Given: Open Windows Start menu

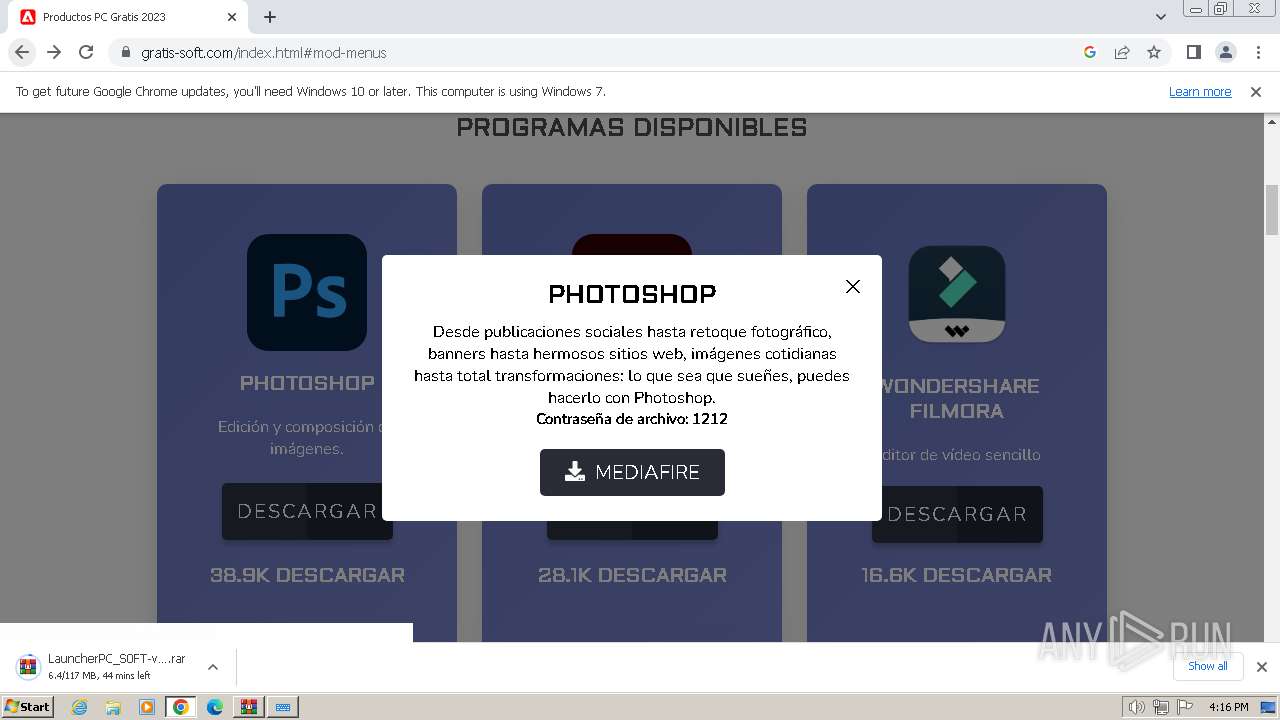Looking at the screenshot, I should [x=28, y=706].
